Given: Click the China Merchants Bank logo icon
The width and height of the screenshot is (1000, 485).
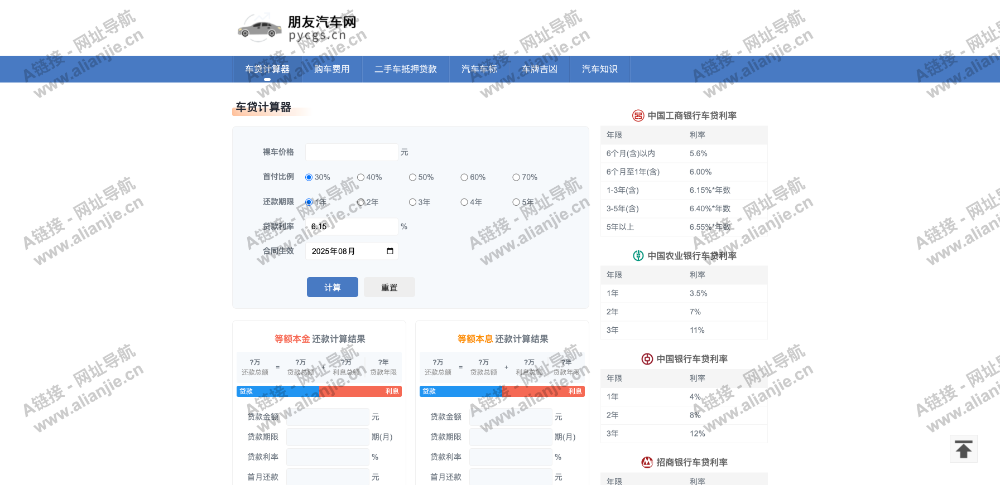Looking at the screenshot, I should click(x=647, y=462).
